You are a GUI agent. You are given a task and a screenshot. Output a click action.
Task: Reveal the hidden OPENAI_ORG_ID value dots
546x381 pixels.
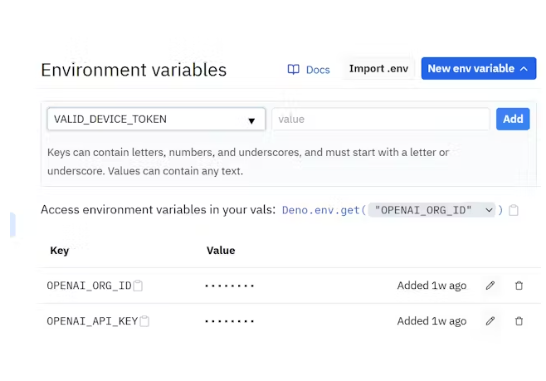click(229, 286)
